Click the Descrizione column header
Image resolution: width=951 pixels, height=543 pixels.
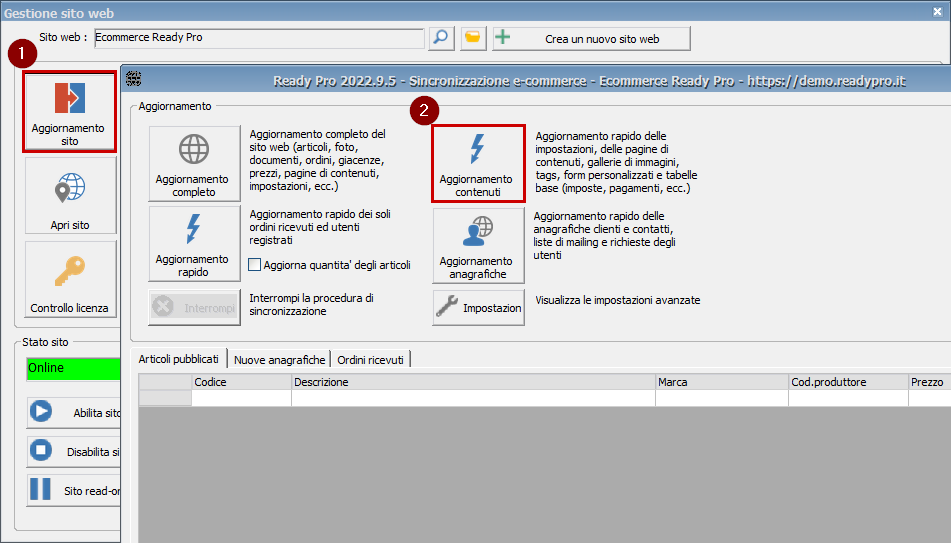473,382
